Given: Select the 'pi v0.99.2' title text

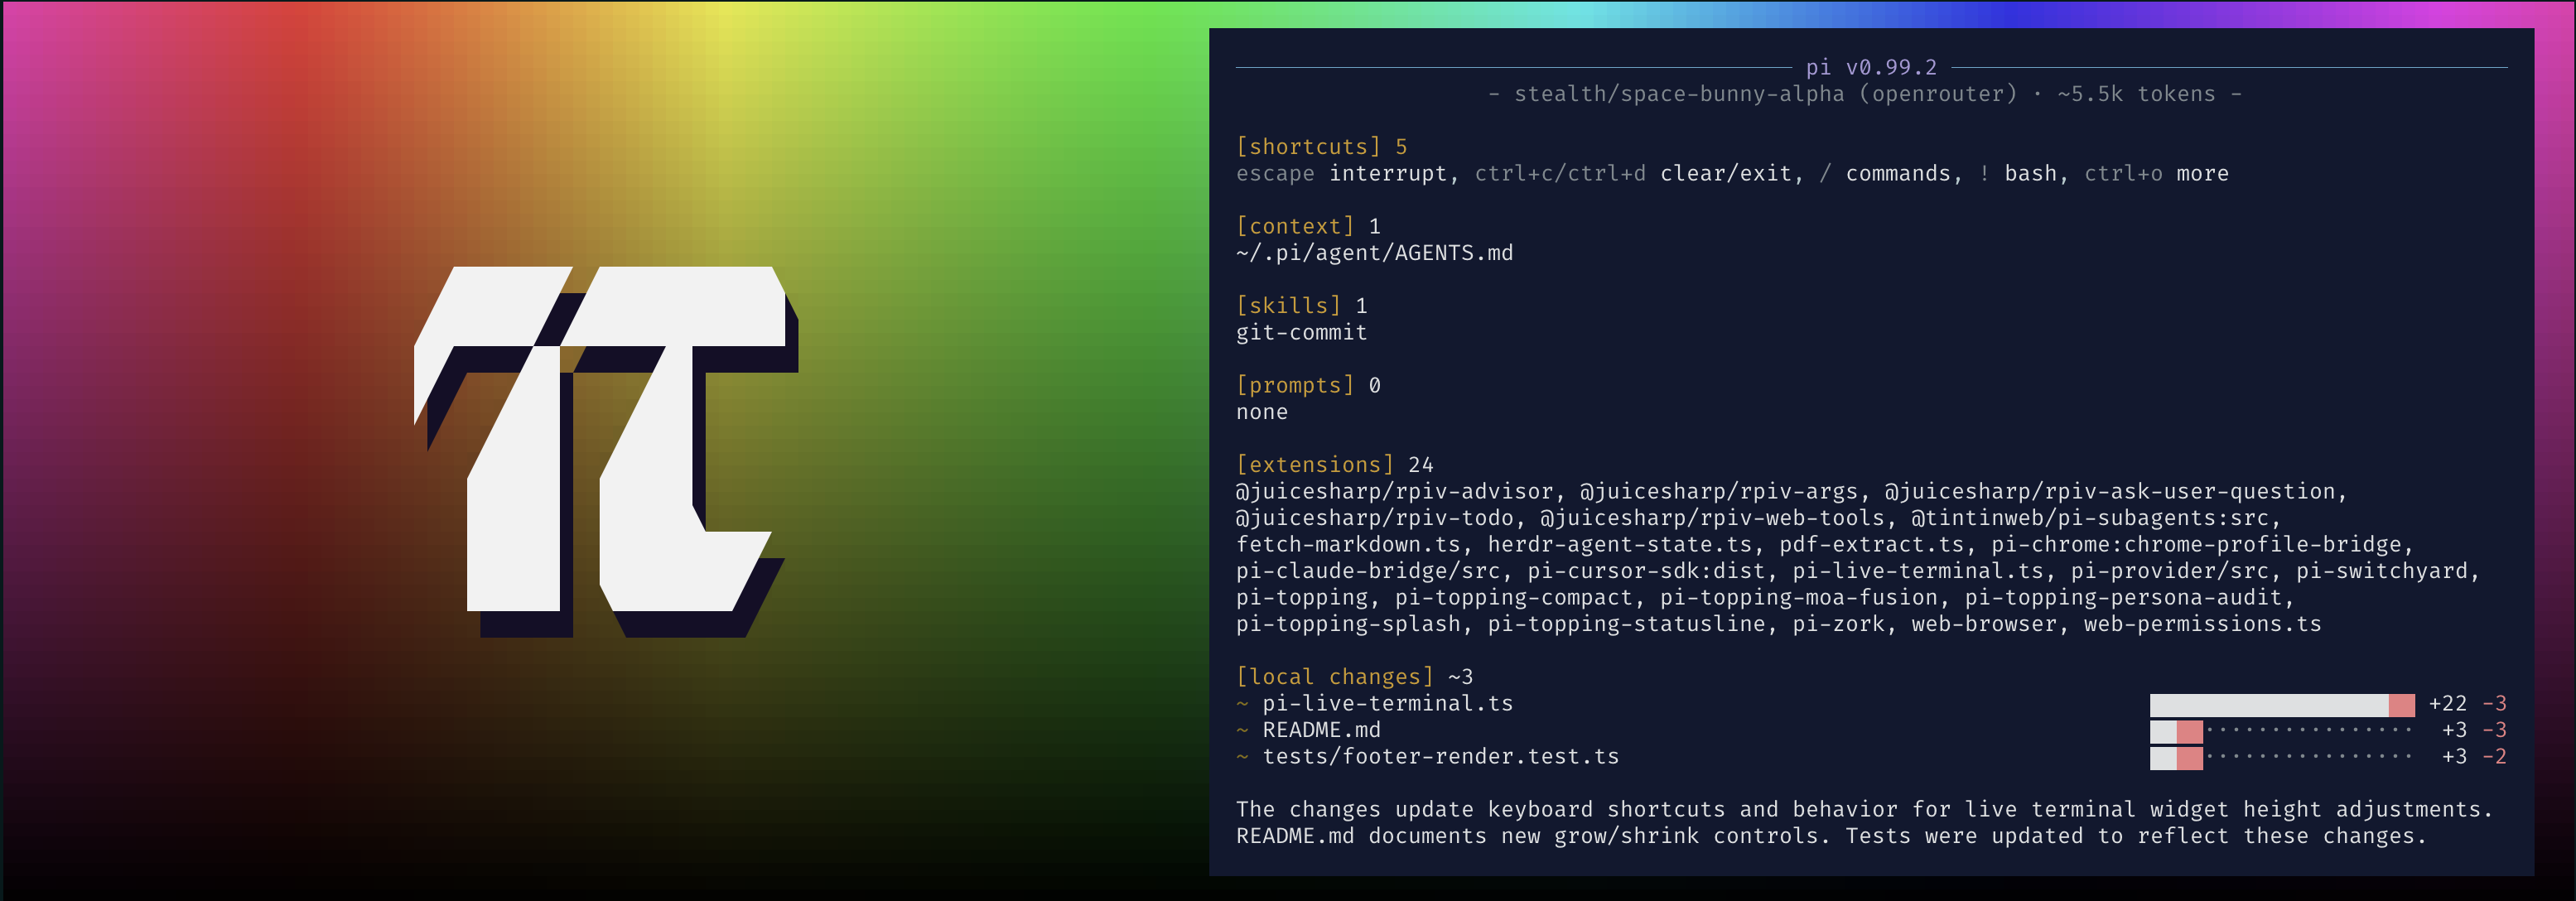Looking at the screenshot, I should coord(1871,67).
